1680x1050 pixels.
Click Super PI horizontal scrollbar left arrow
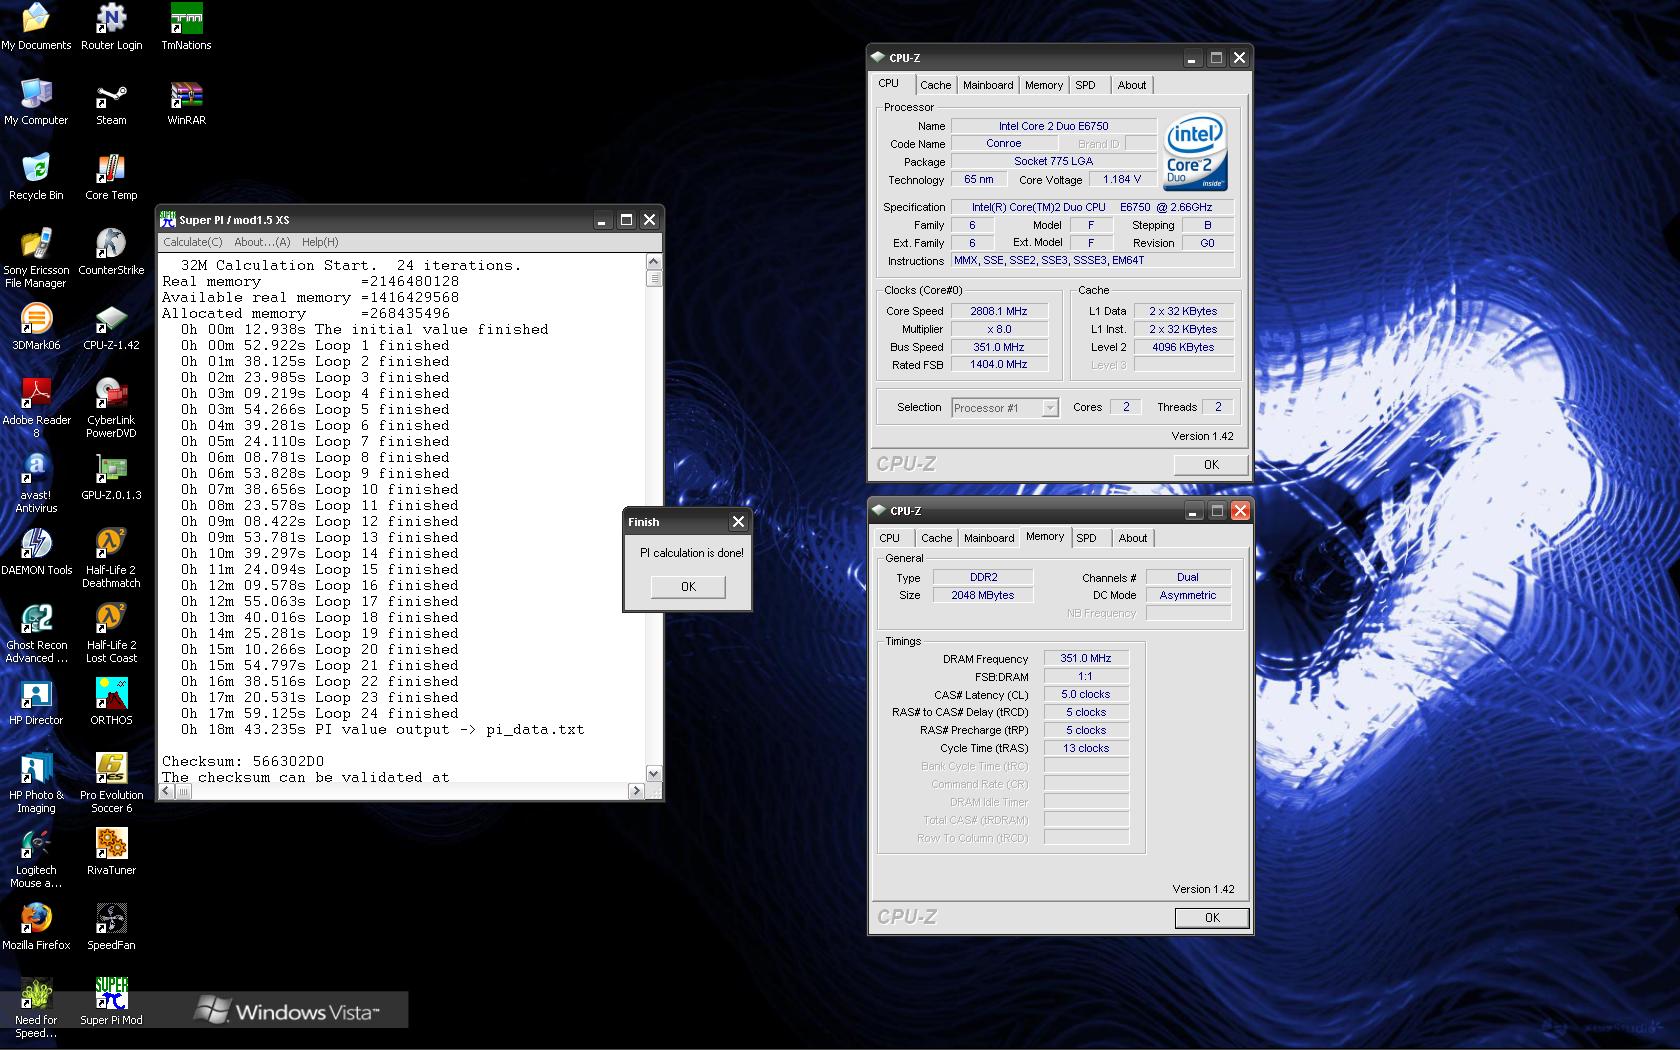click(x=168, y=791)
